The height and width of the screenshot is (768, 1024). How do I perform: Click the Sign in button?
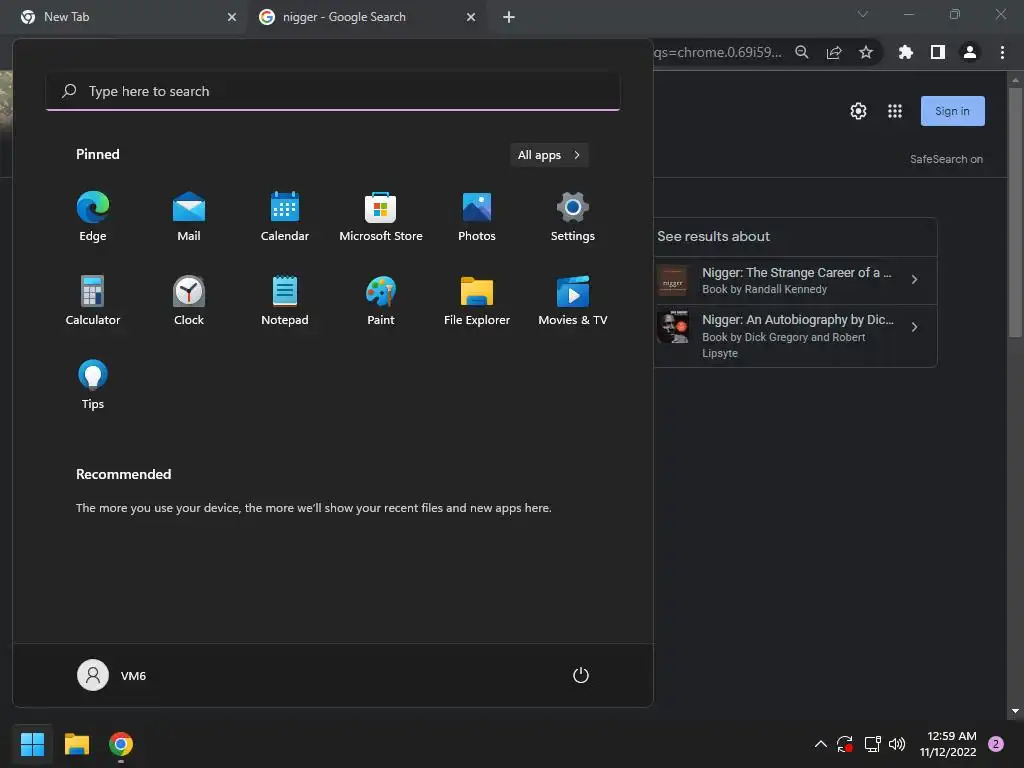click(953, 111)
